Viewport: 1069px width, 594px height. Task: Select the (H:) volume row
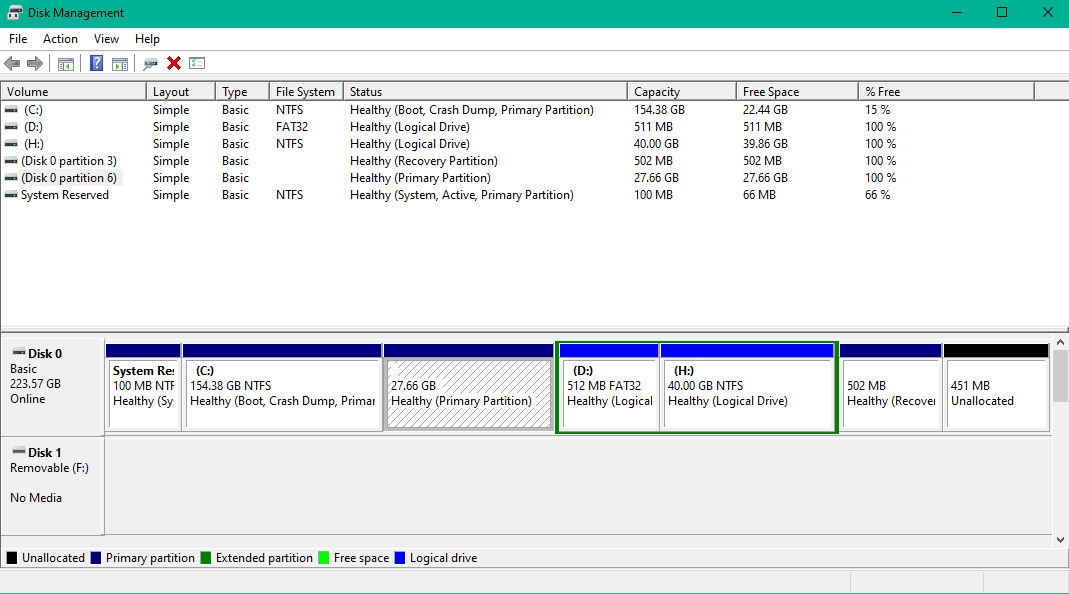tap(518, 143)
